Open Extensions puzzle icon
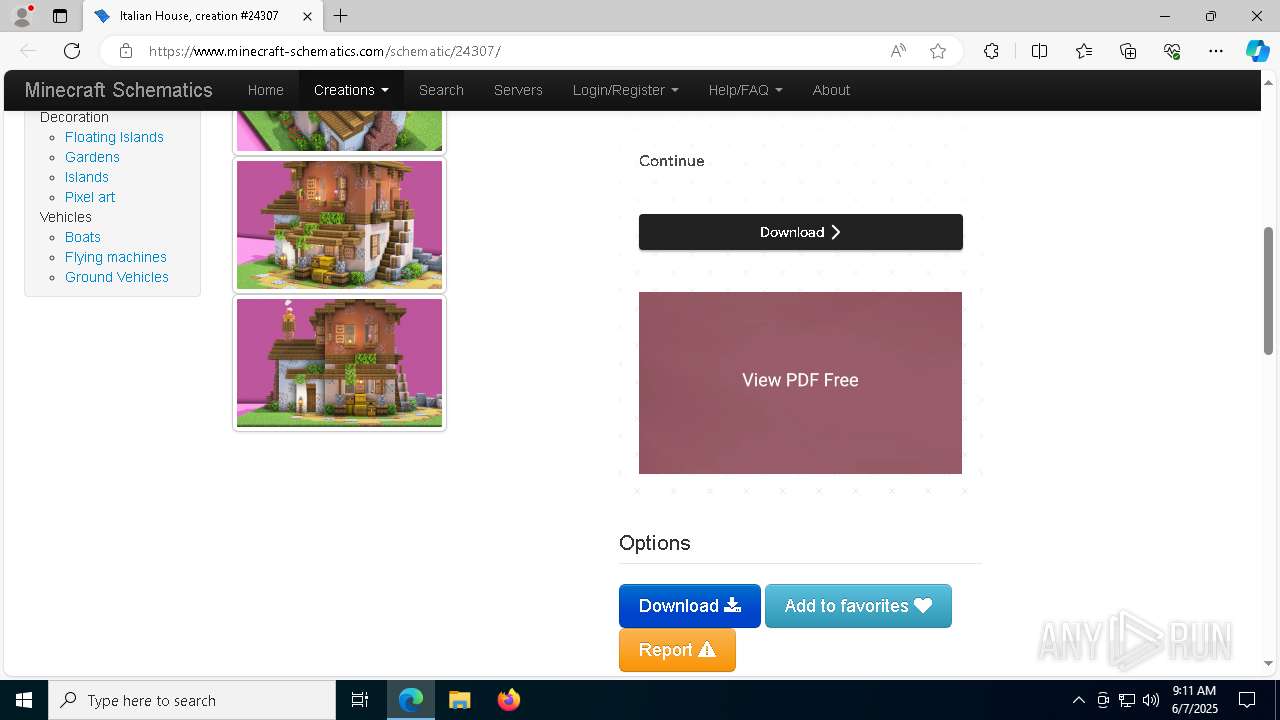Screen dimensions: 1280x720 (x=991, y=51)
